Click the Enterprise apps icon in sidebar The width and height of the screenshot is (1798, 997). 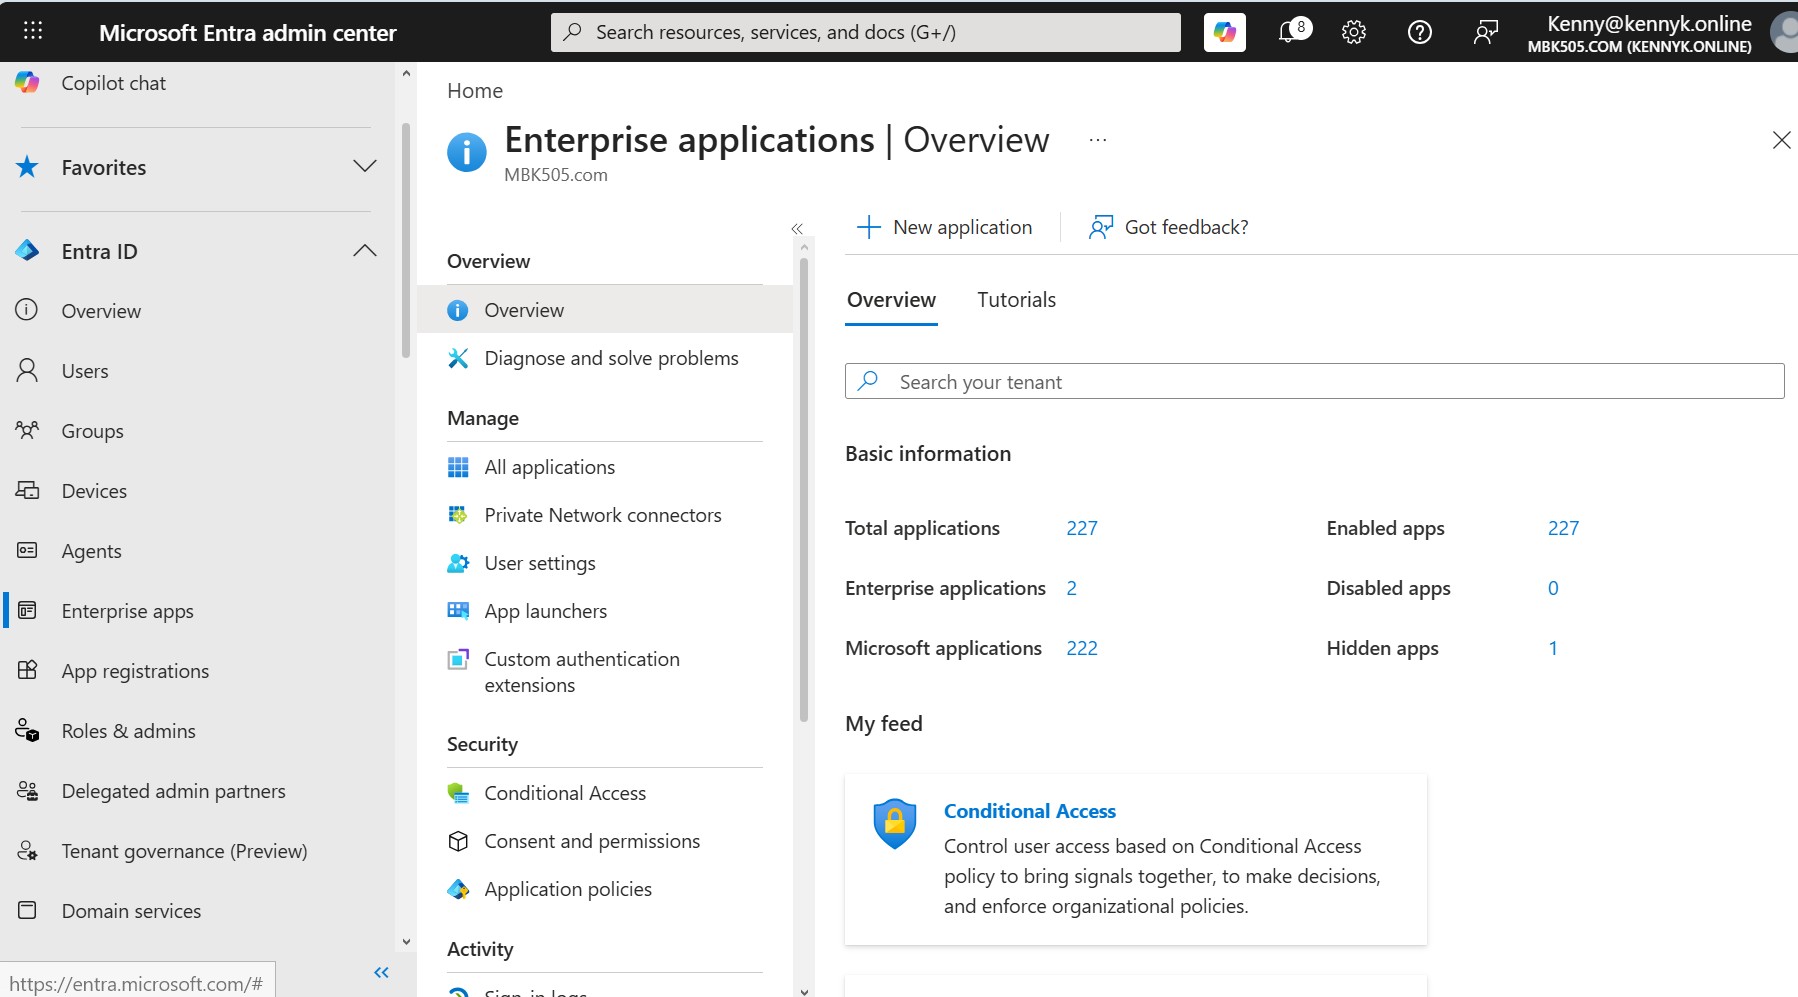[x=27, y=611]
